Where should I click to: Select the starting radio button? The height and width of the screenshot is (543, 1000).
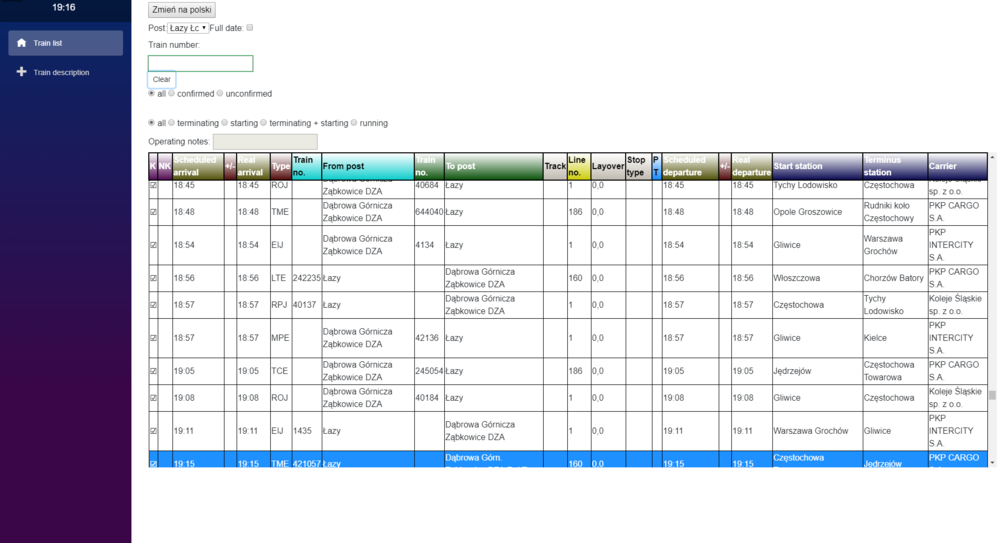tap(224, 123)
